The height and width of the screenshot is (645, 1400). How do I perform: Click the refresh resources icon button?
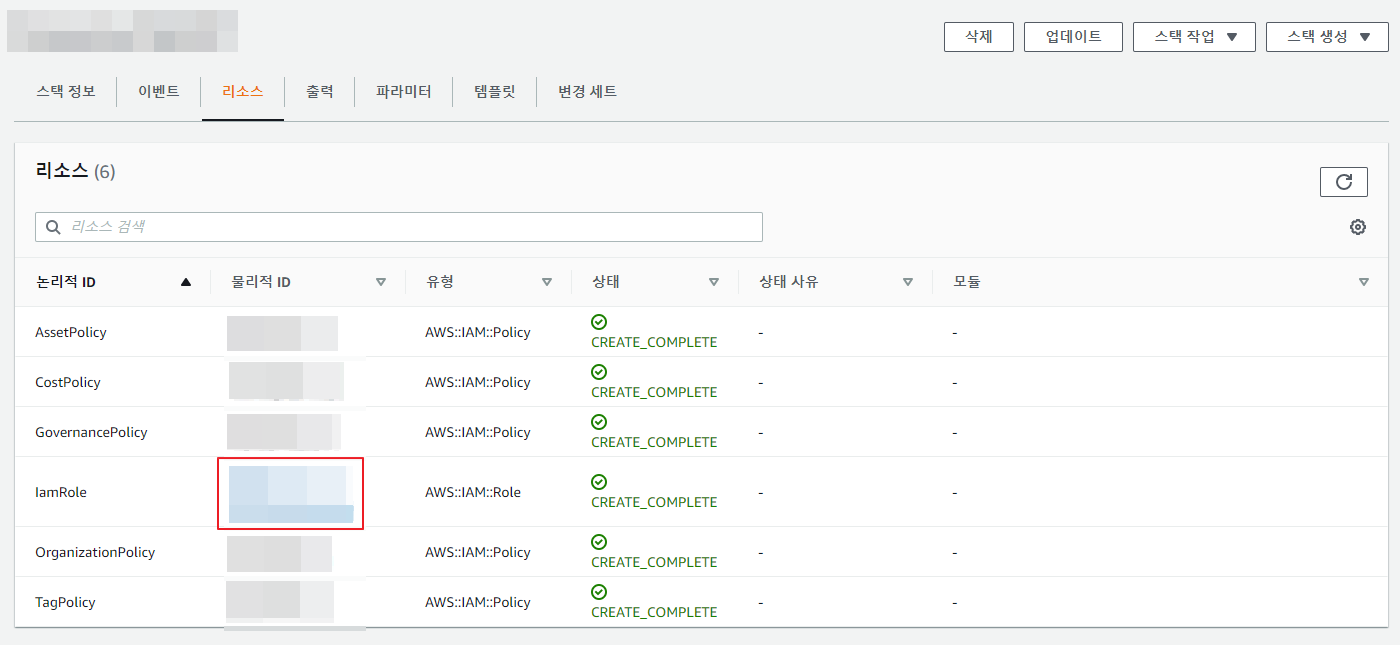point(1344,182)
